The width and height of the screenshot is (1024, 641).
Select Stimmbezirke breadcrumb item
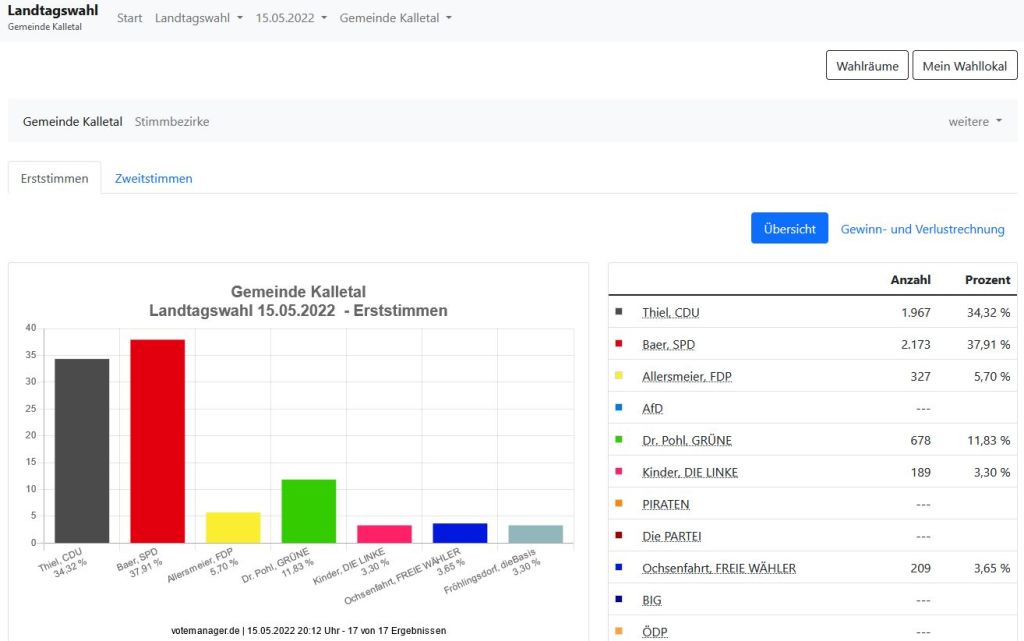coord(172,121)
